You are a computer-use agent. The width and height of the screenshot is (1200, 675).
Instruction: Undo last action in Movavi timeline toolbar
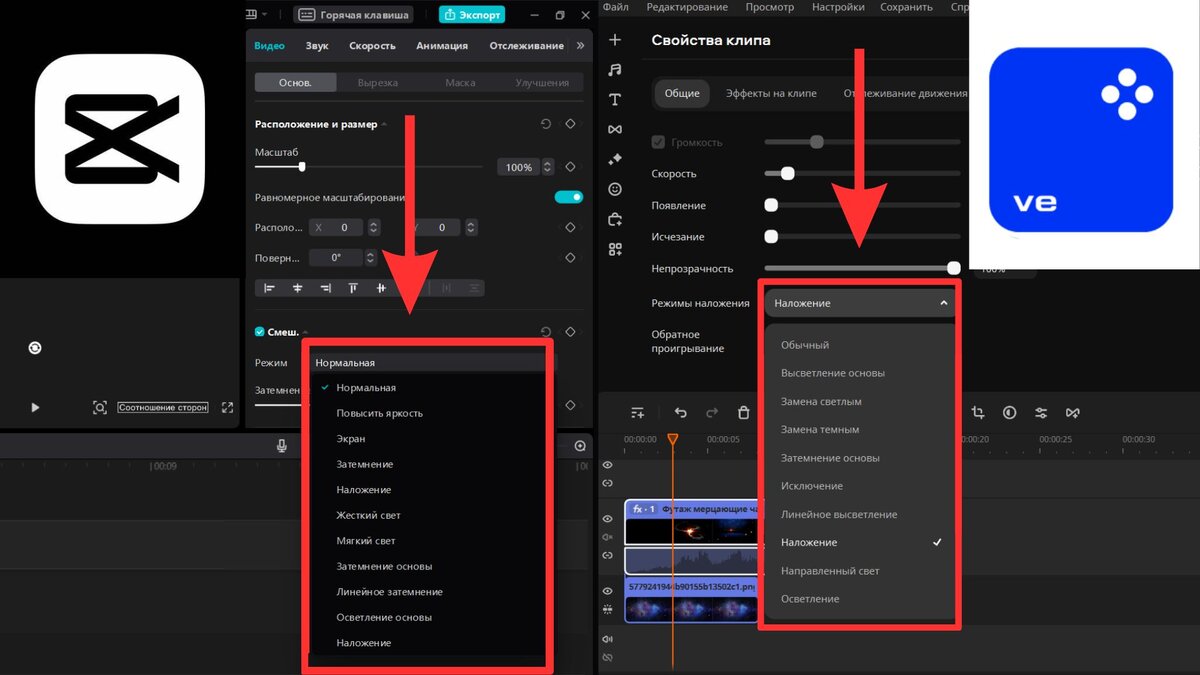pos(681,413)
